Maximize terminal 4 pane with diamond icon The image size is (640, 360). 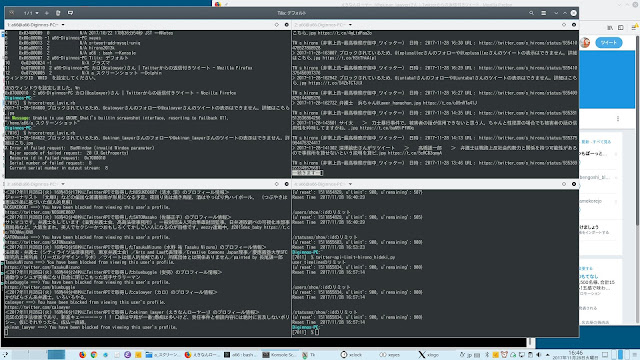click(564, 184)
